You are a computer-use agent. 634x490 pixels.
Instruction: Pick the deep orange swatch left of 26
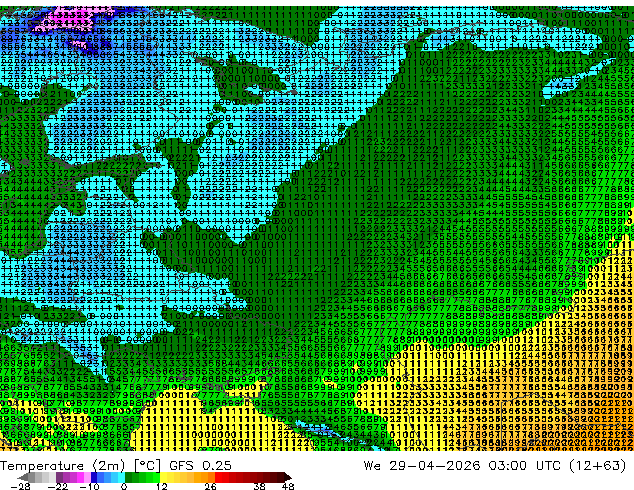coord(211,477)
